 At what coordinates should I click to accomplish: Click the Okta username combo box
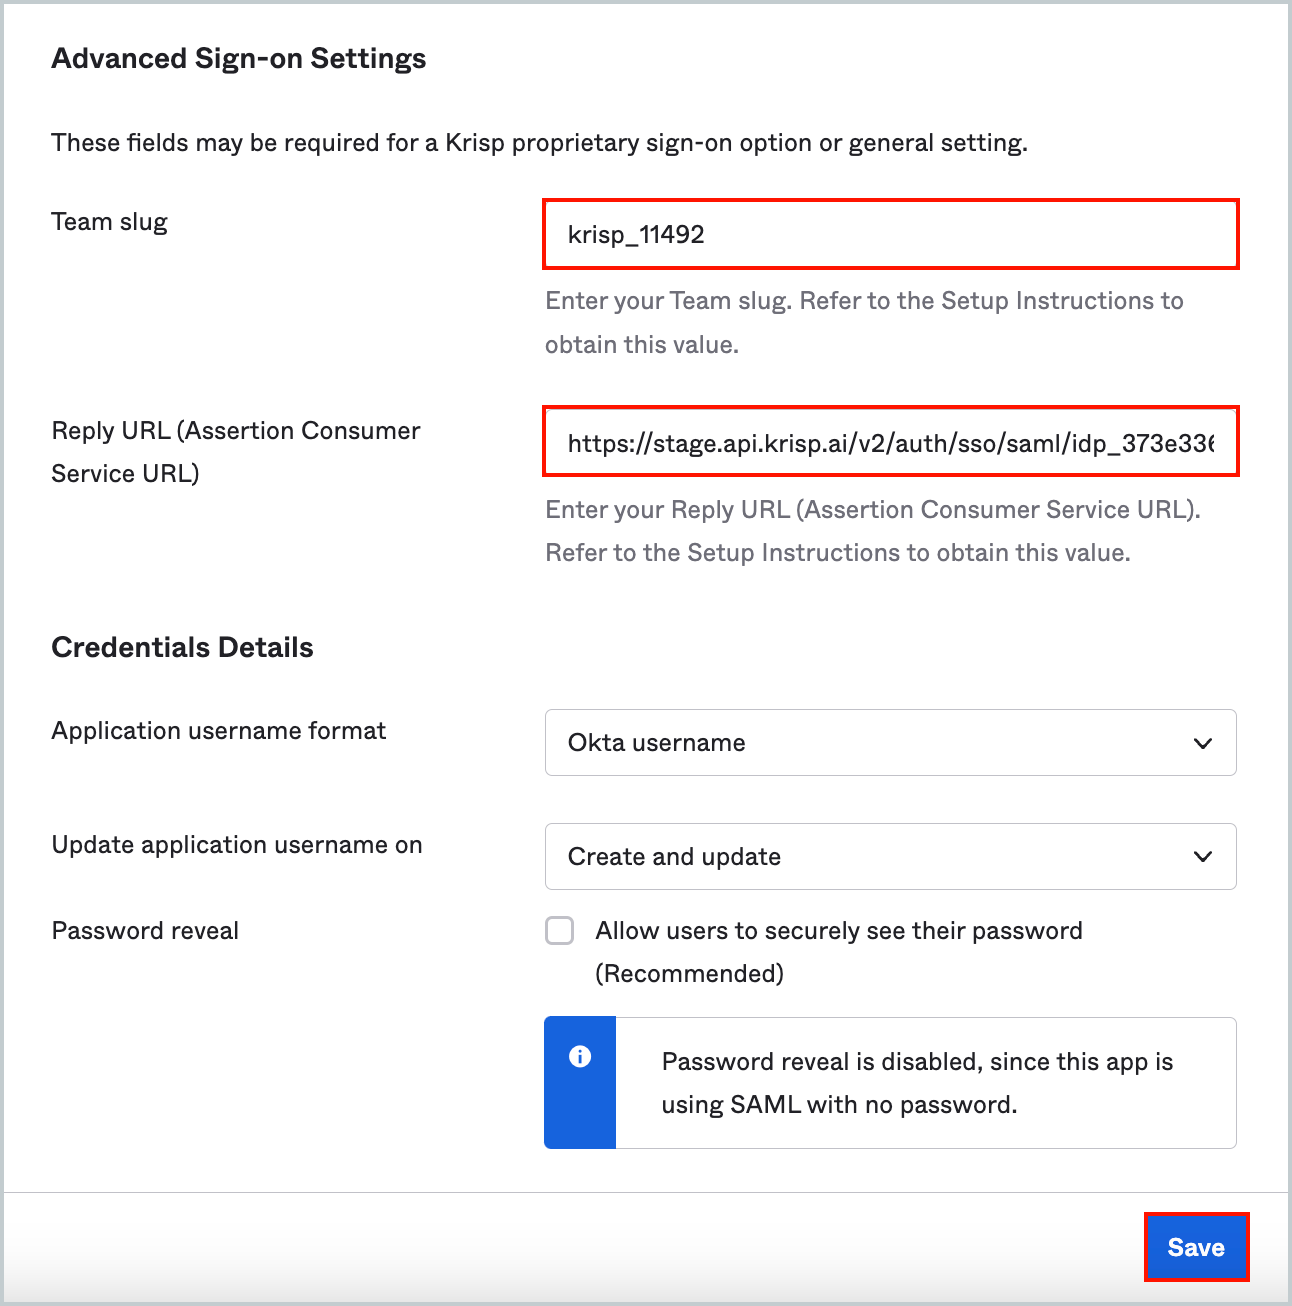[890, 743]
